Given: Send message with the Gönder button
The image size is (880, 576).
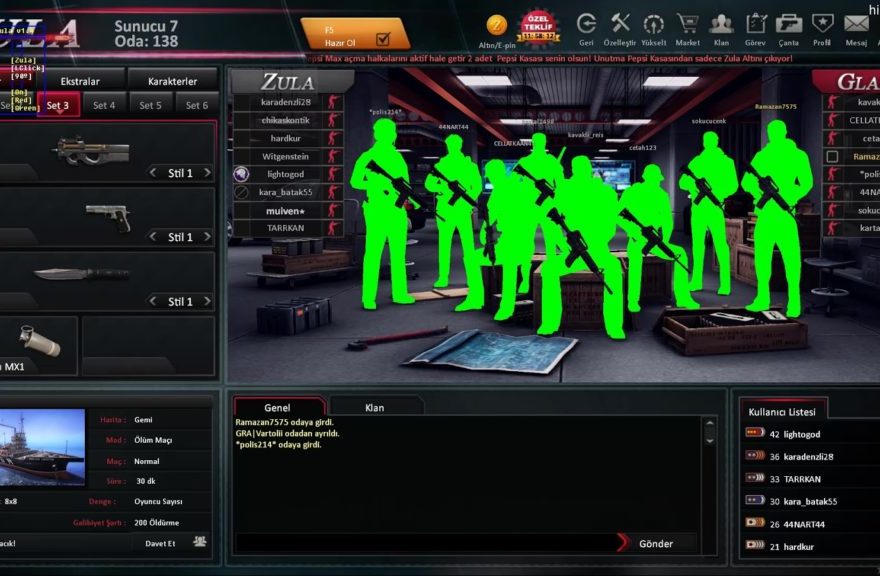Looking at the screenshot, I should [x=655, y=543].
